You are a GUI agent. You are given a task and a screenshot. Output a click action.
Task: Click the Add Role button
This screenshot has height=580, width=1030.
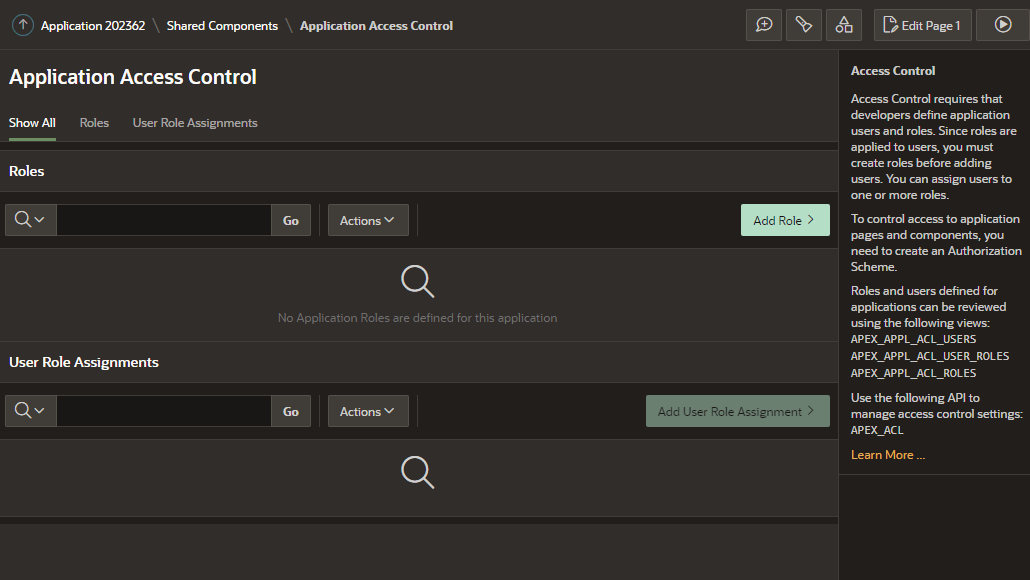[x=785, y=220]
